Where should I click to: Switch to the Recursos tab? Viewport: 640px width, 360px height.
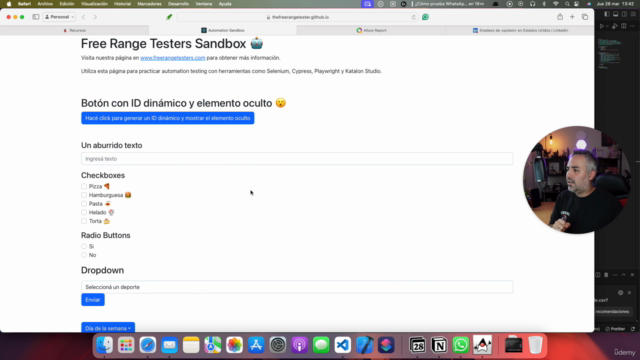click(x=75, y=31)
